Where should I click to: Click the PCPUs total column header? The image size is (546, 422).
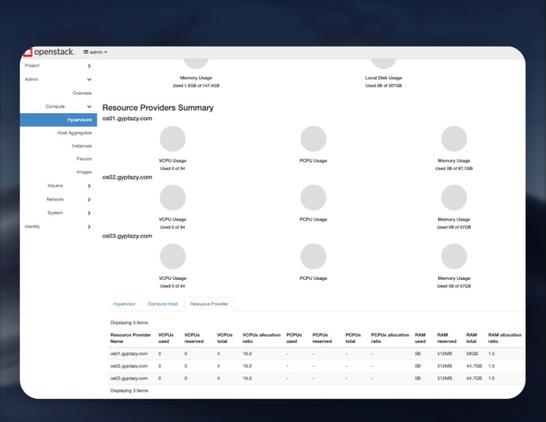tap(353, 338)
